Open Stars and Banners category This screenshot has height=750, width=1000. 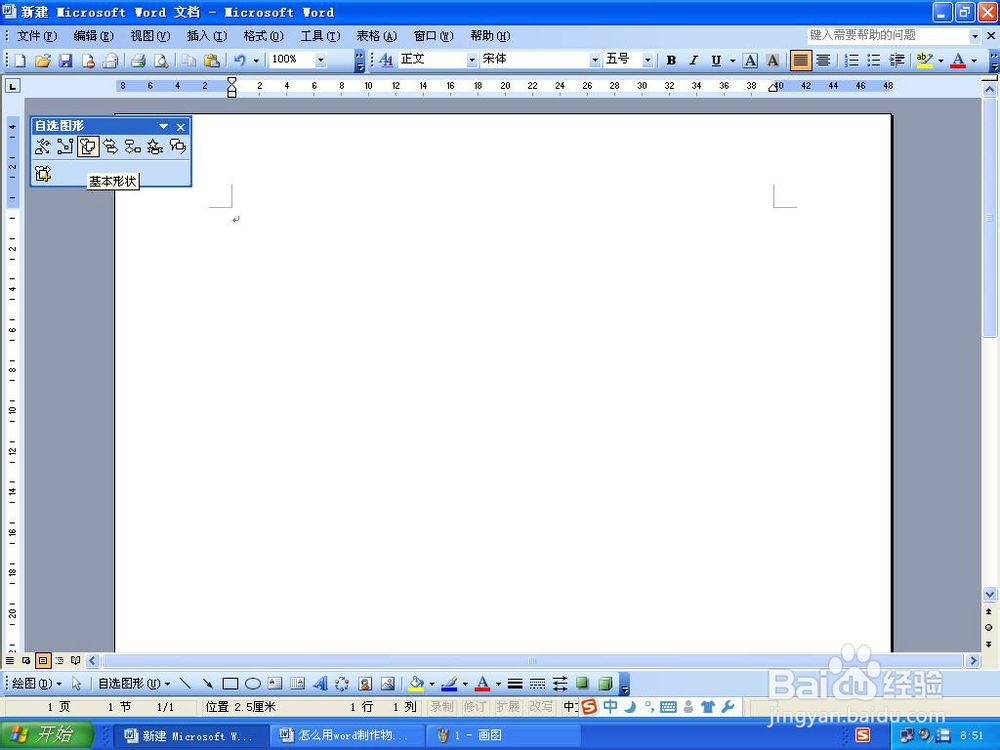pyautogui.click(x=155, y=147)
